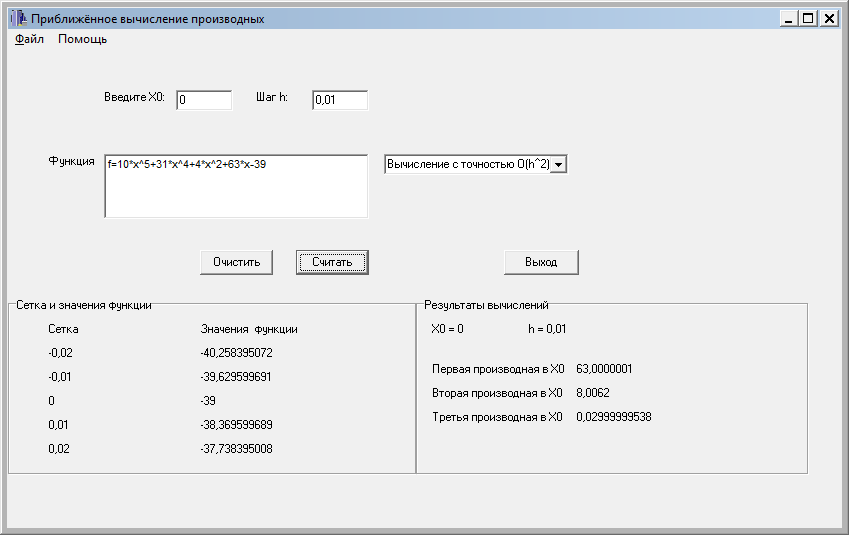The height and width of the screenshot is (535, 849).
Task: Click first derivative value 63,0000001
Action: [x=604, y=369]
